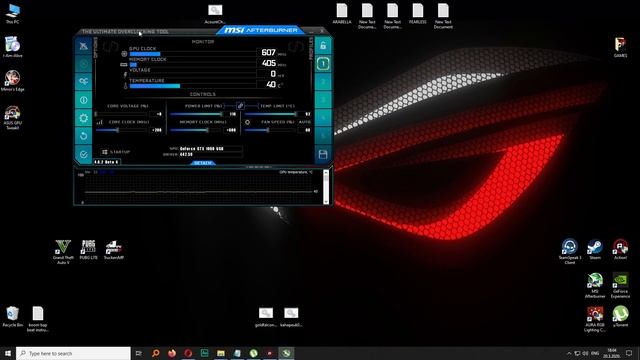Click the Core Clock offset value field

156,130
